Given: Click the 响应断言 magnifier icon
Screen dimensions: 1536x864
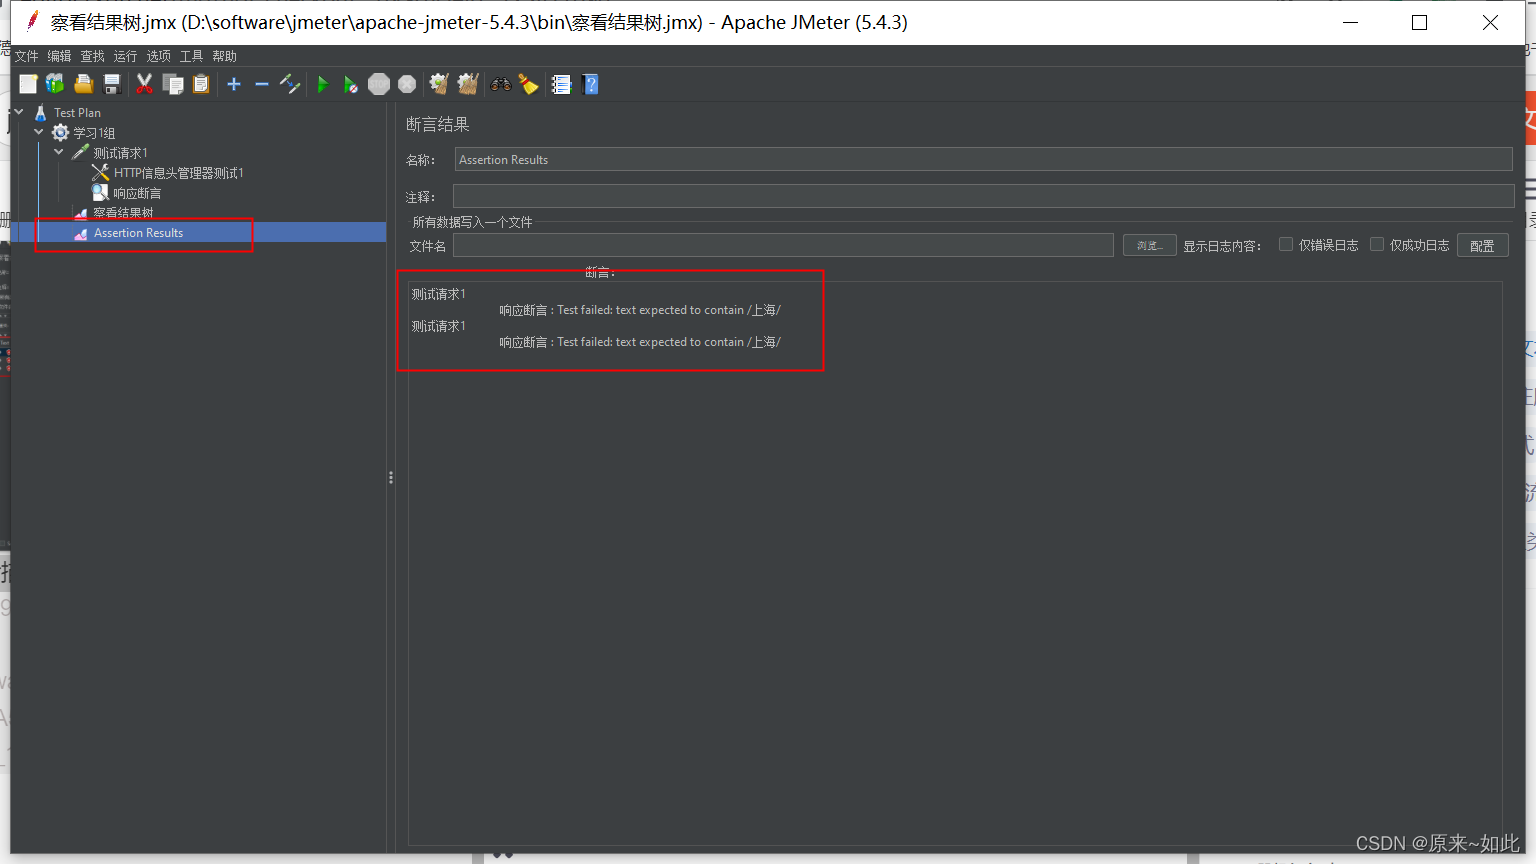Looking at the screenshot, I should tap(100, 192).
